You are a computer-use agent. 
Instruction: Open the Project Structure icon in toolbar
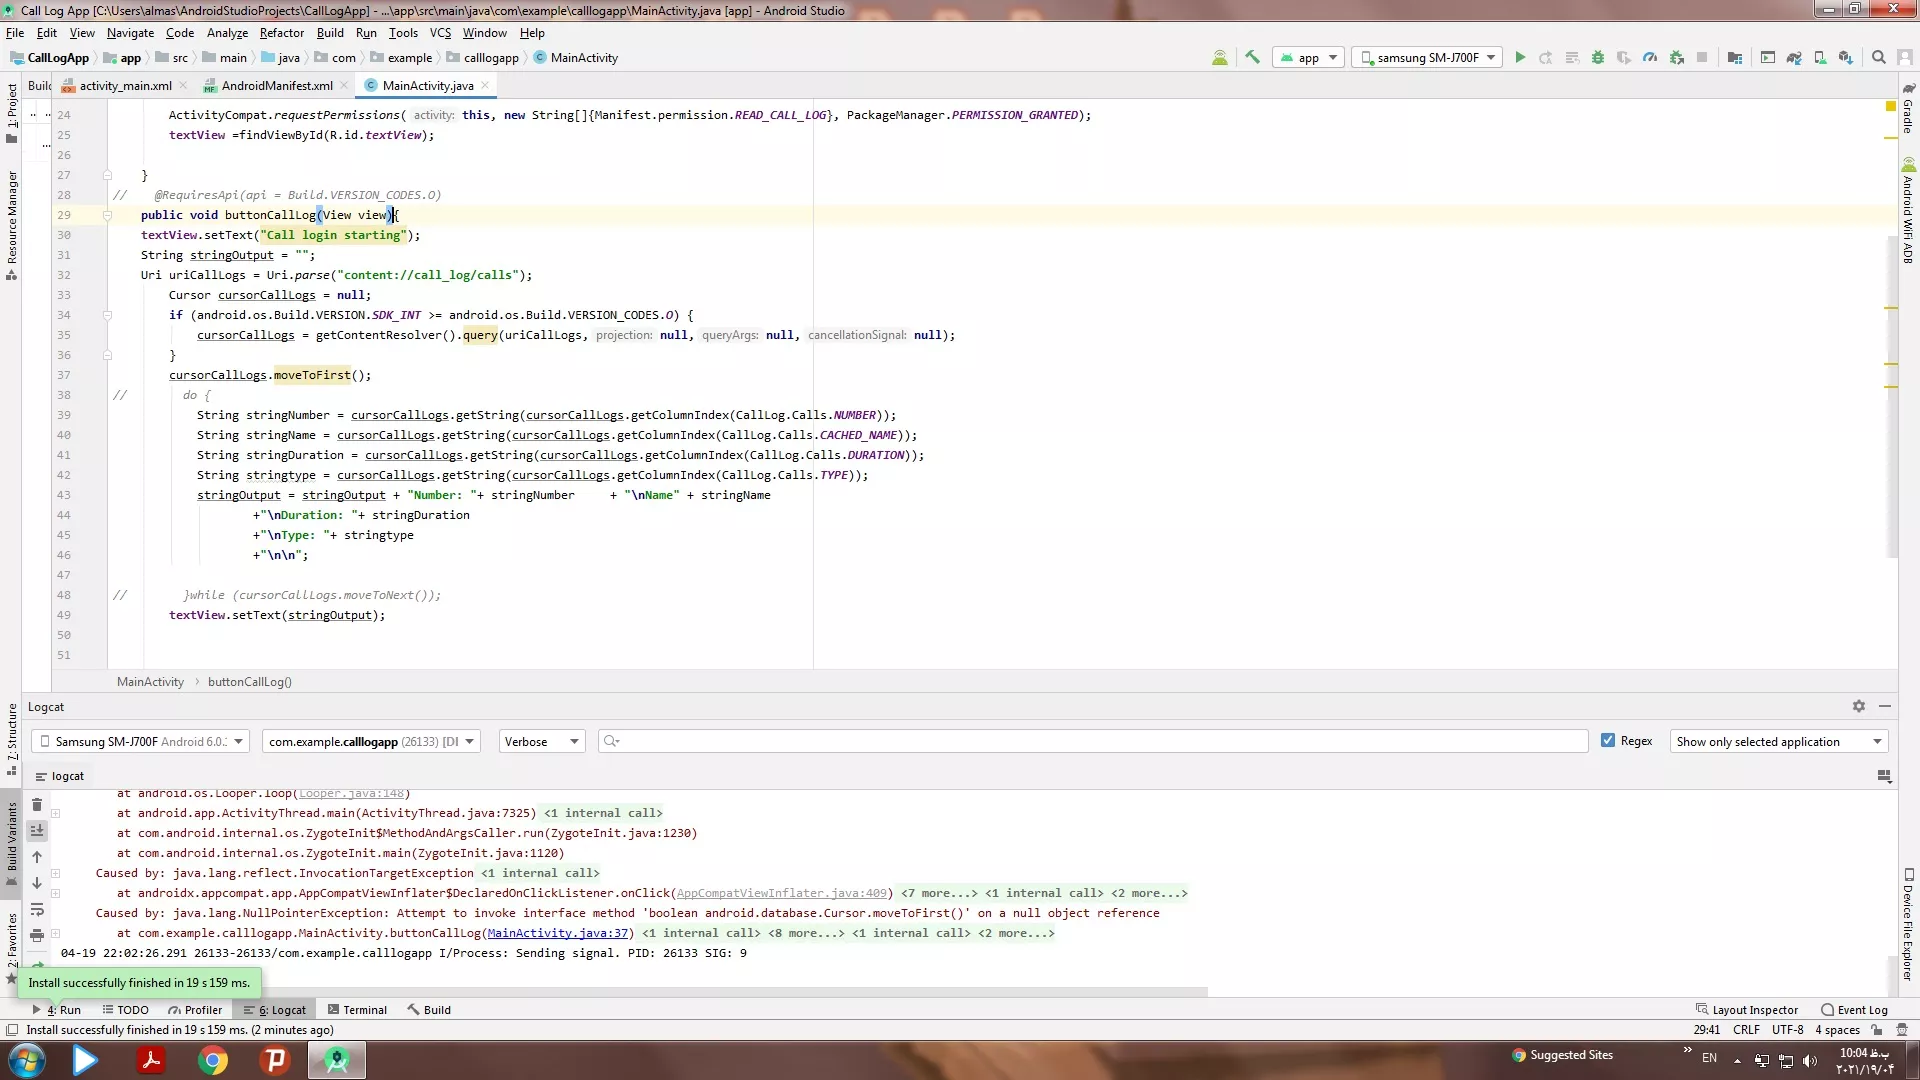1735,58
